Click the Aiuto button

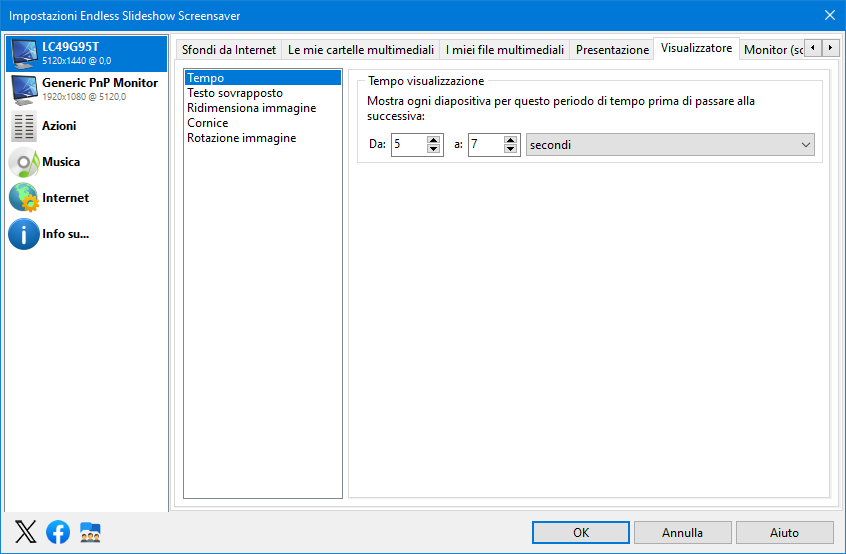tap(784, 532)
